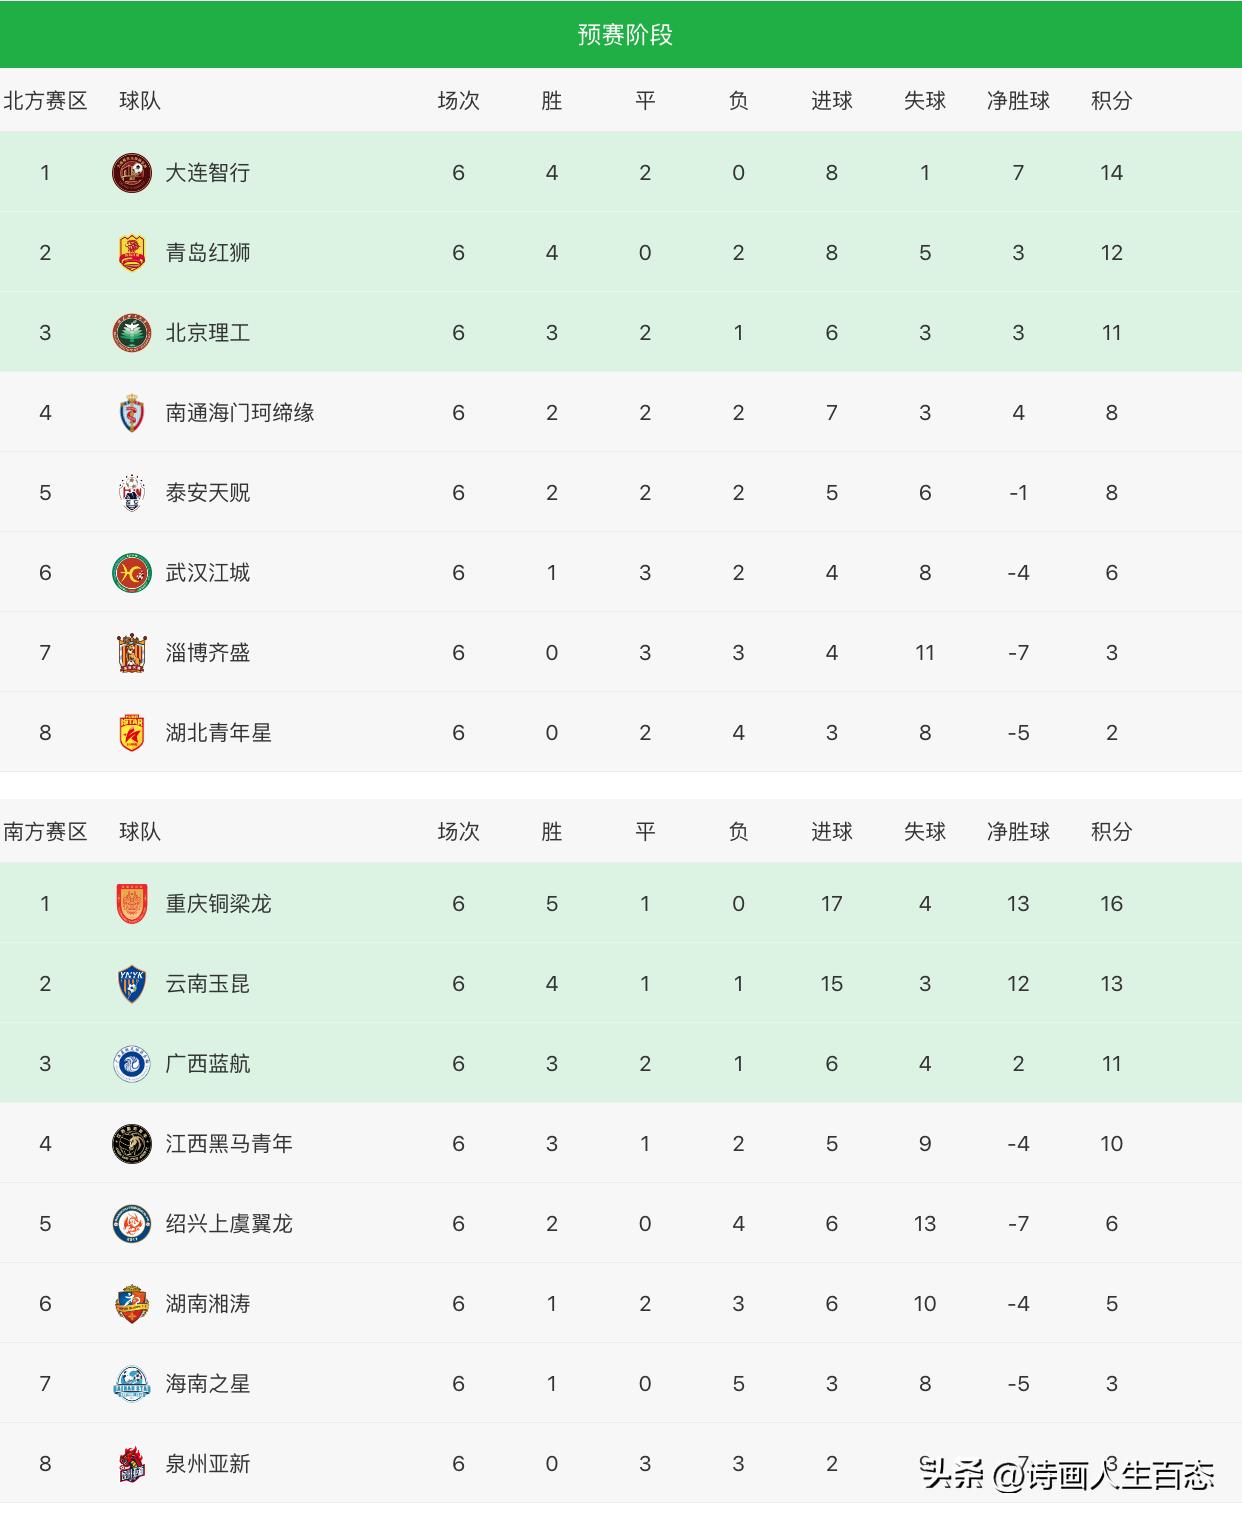Click the southern 净胜球 column header
Viewport: 1242px width, 1518px height.
pos(1018,832)
